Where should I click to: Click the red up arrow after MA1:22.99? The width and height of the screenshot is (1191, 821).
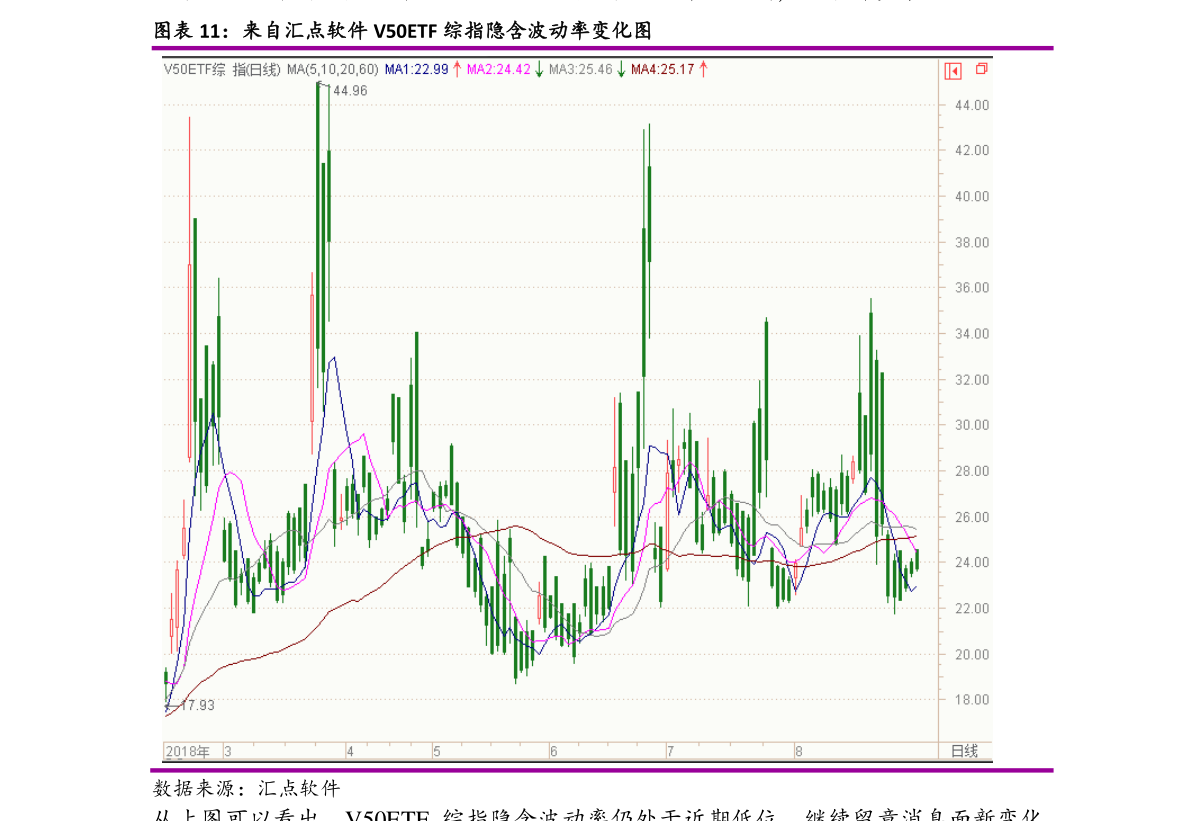457,69
